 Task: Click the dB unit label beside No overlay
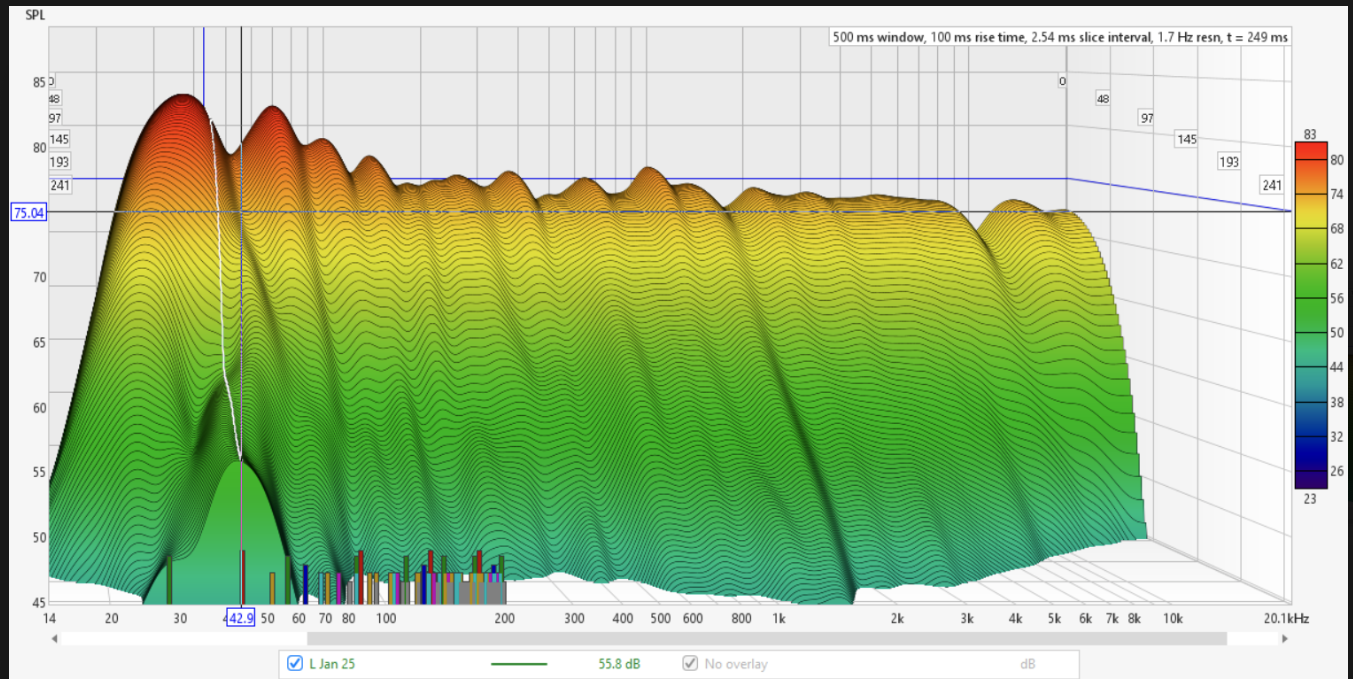click(x=1027, y=663)
